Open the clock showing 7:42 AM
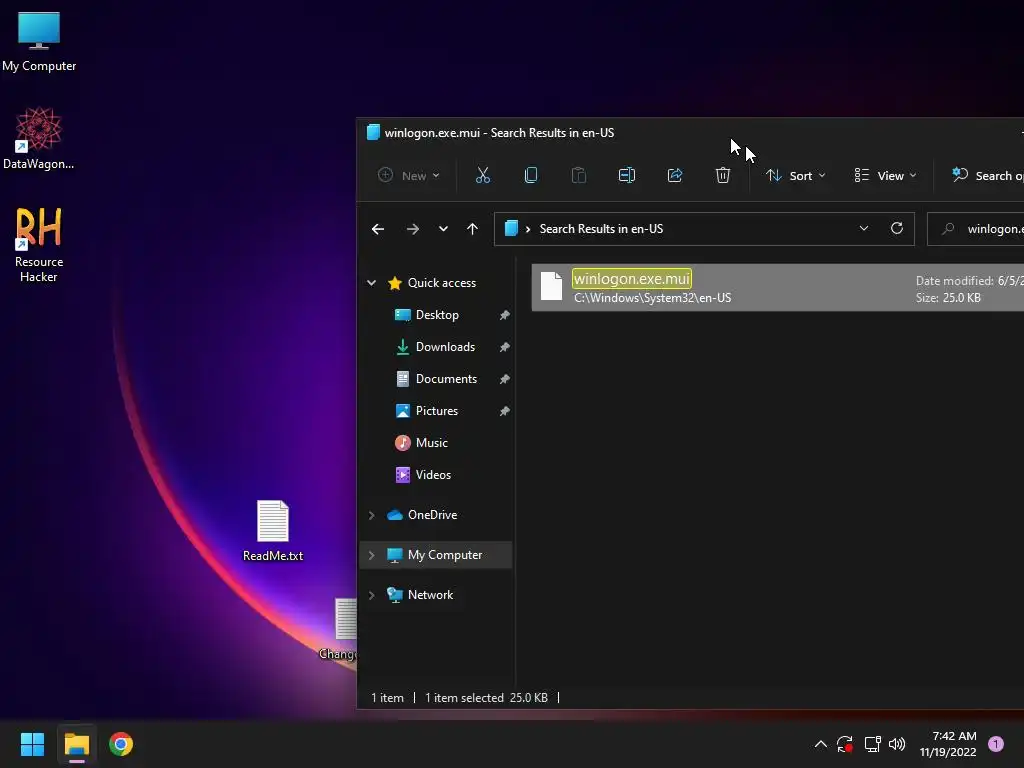The height and width of the screenshot is (768, 1024). 948,744
